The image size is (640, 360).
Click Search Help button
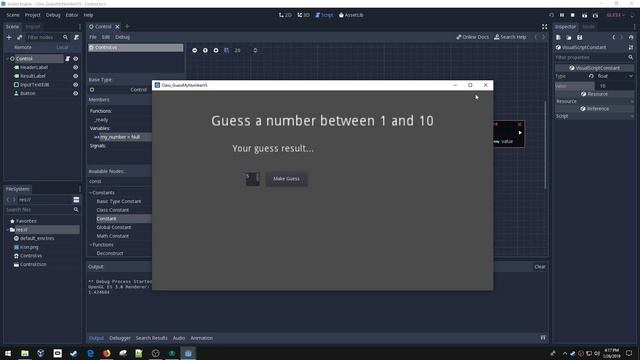tap(510, 37)
